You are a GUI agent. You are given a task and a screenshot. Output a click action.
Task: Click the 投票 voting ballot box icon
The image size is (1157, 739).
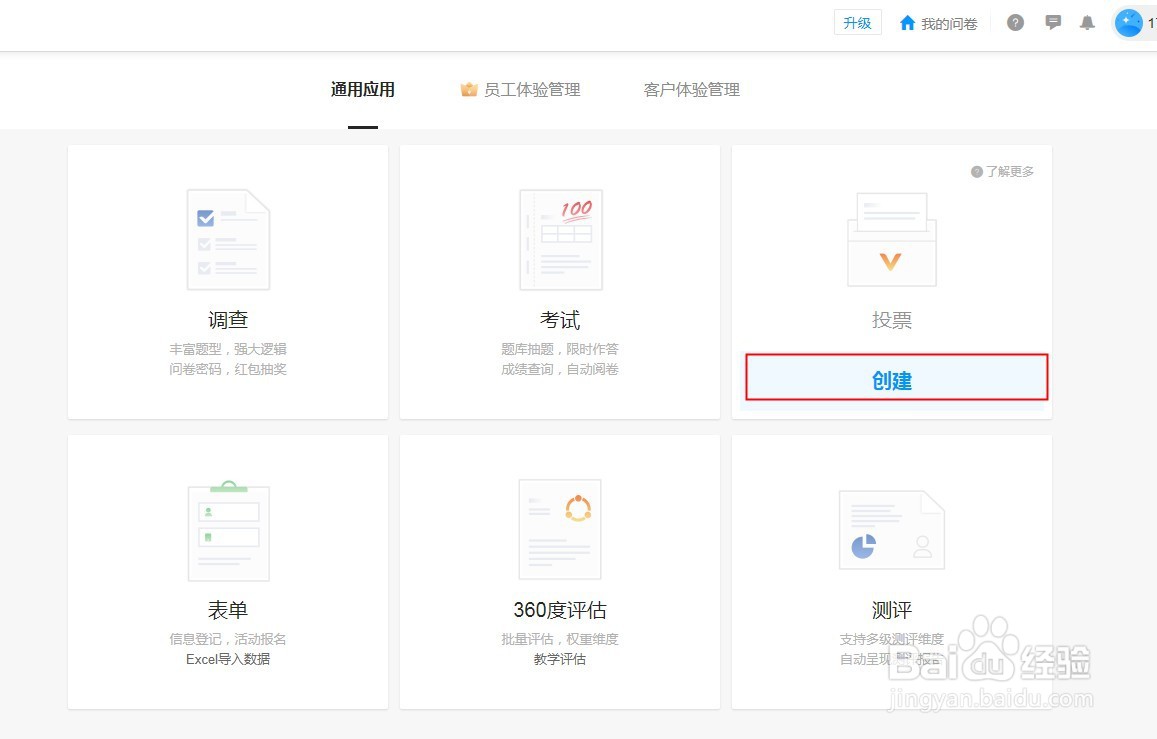(x=891, y=238)
